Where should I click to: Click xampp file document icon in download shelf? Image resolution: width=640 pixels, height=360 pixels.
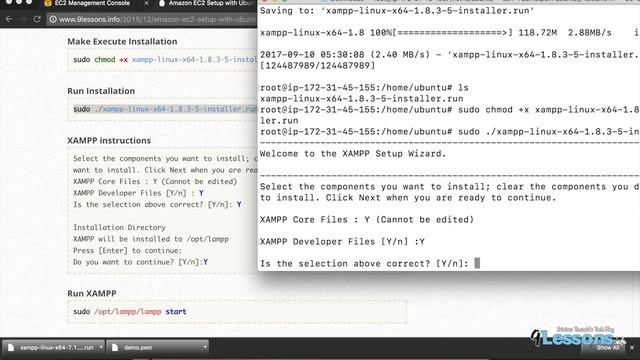(x=11, y=348)
